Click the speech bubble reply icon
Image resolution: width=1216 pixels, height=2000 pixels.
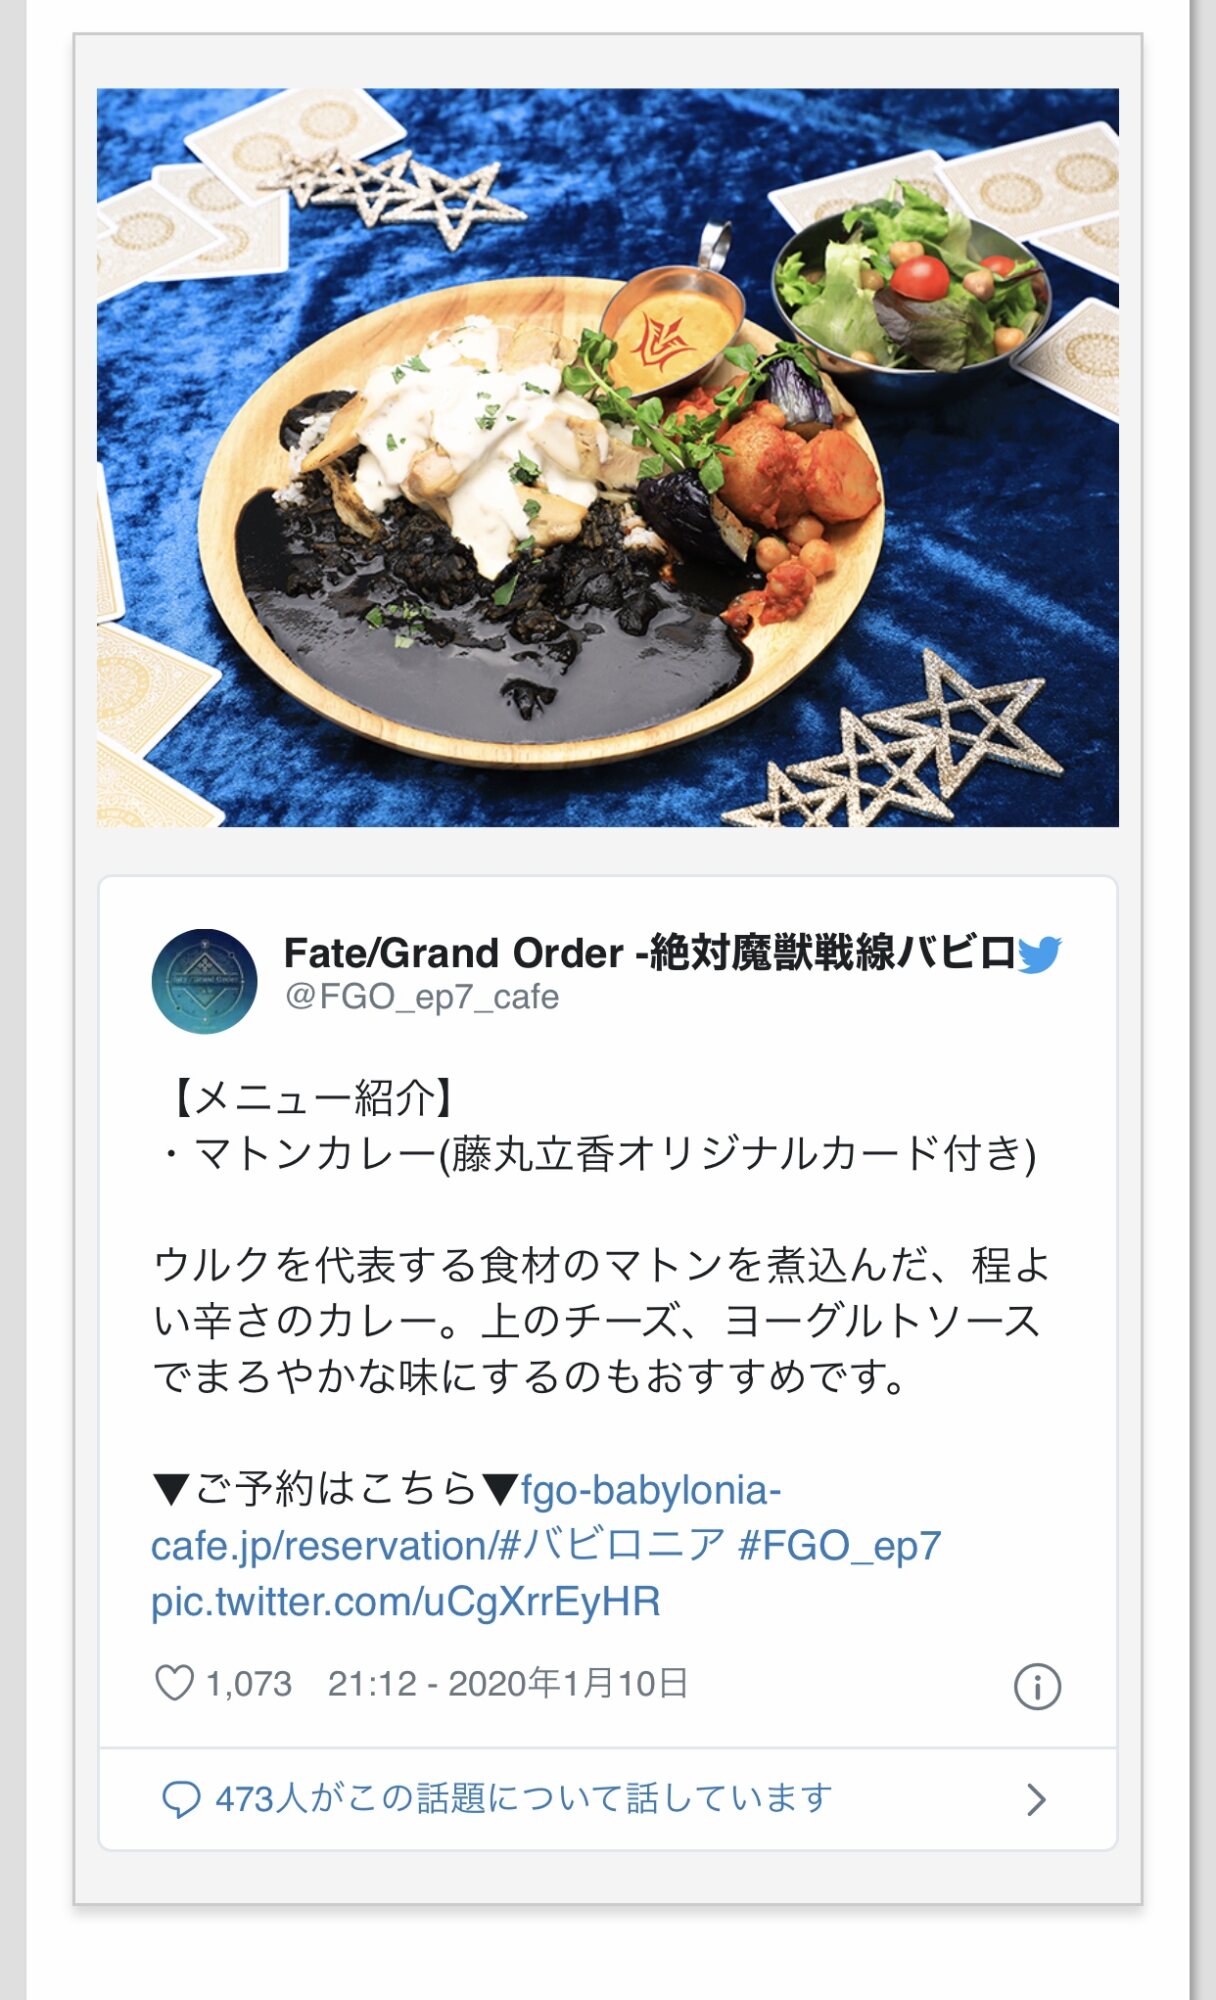tap(181, 1799)
